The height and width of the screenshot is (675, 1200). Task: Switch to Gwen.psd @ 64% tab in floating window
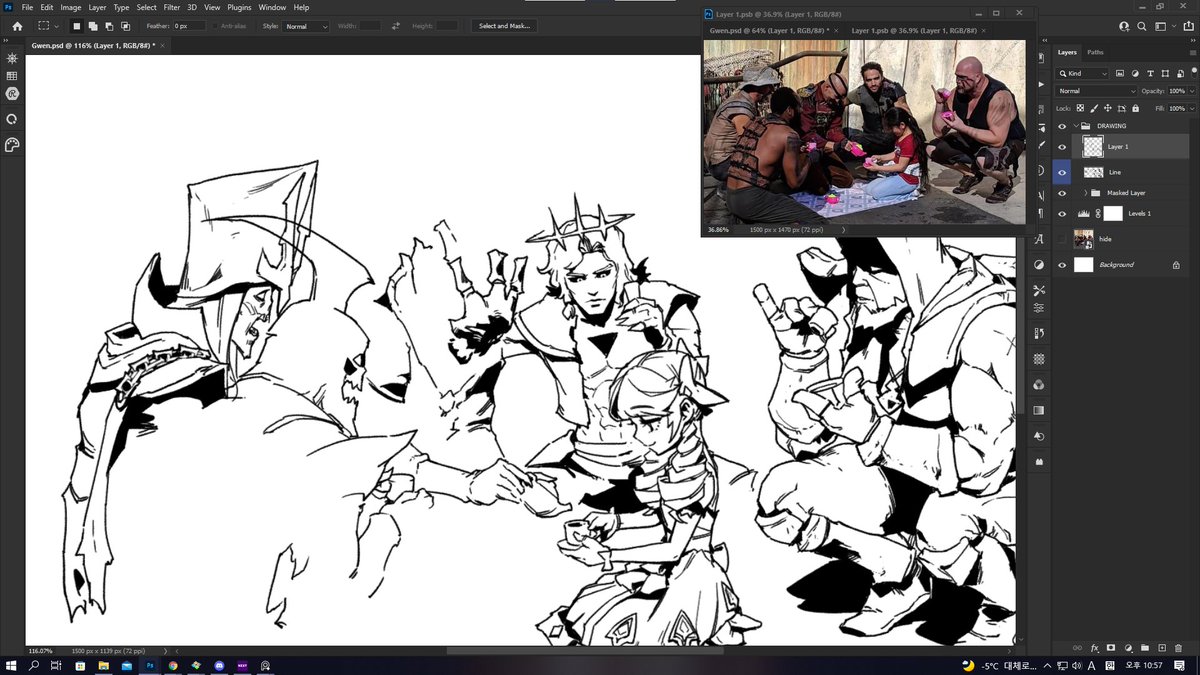coord(769,31)
